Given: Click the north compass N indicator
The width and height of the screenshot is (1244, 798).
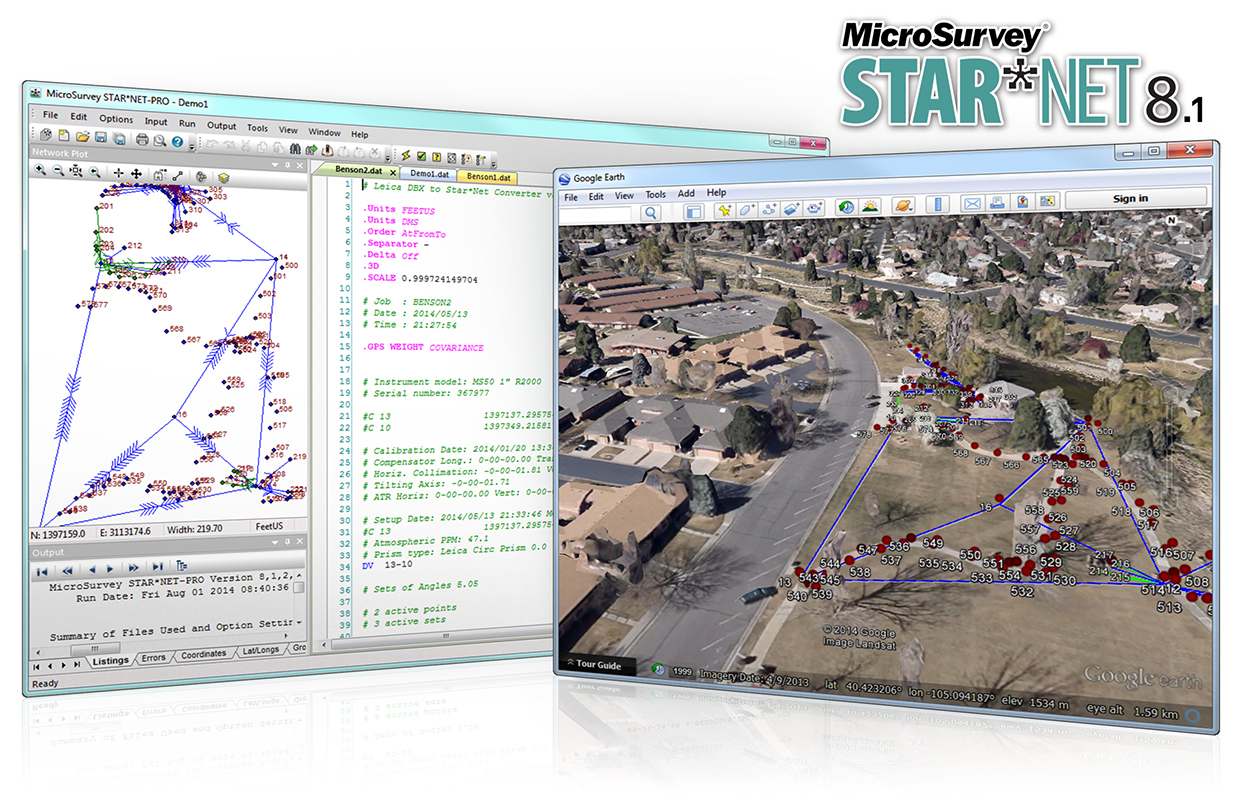Looking at the screenshot, I should (1171, 220).
